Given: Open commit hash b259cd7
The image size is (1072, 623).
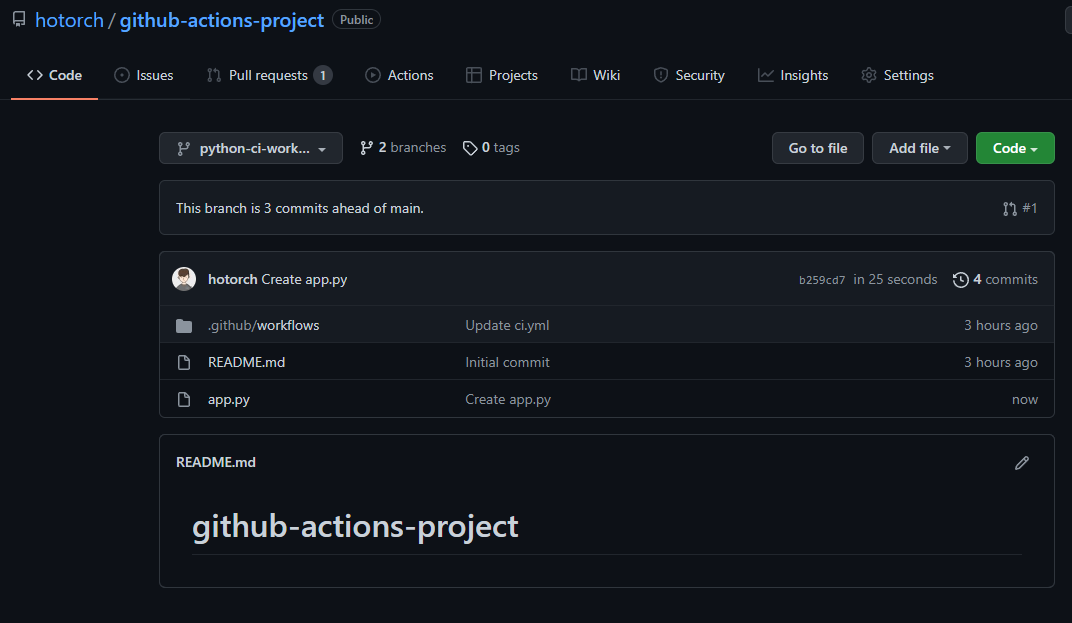Looking at the screenshot, I should point(822,280).
